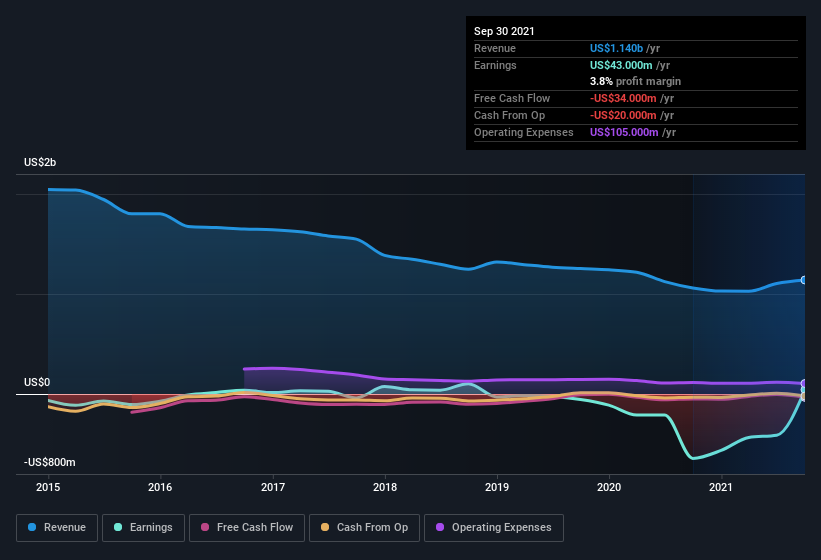This screenshot has height=560, width=821.
Task: Click the 2020 x-axis label
Action: point(609,487)
